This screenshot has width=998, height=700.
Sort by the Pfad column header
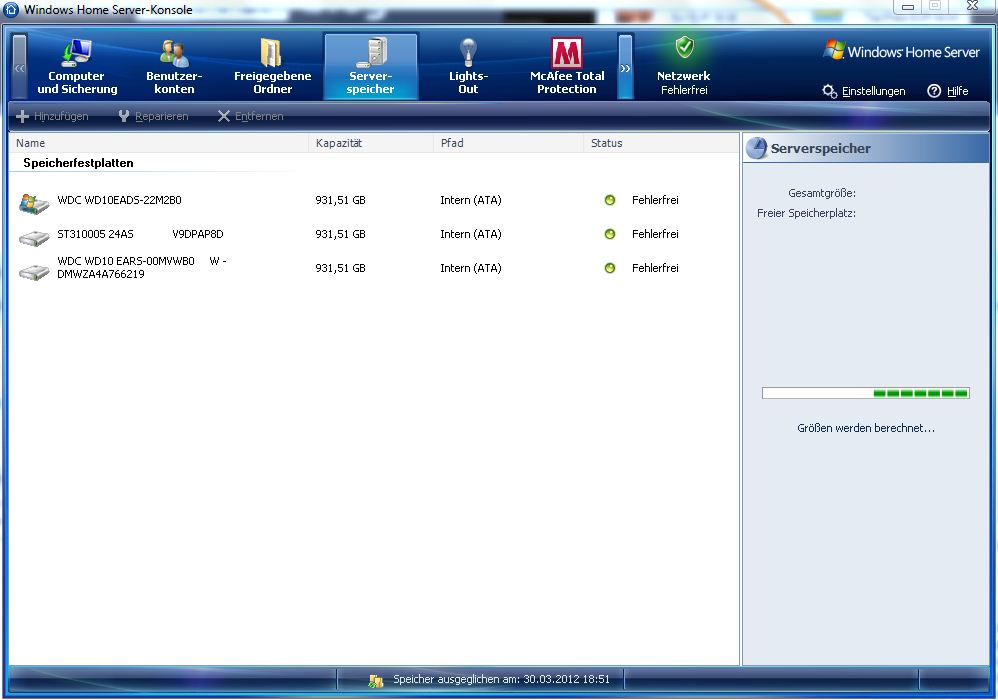[x=509, y=143]
